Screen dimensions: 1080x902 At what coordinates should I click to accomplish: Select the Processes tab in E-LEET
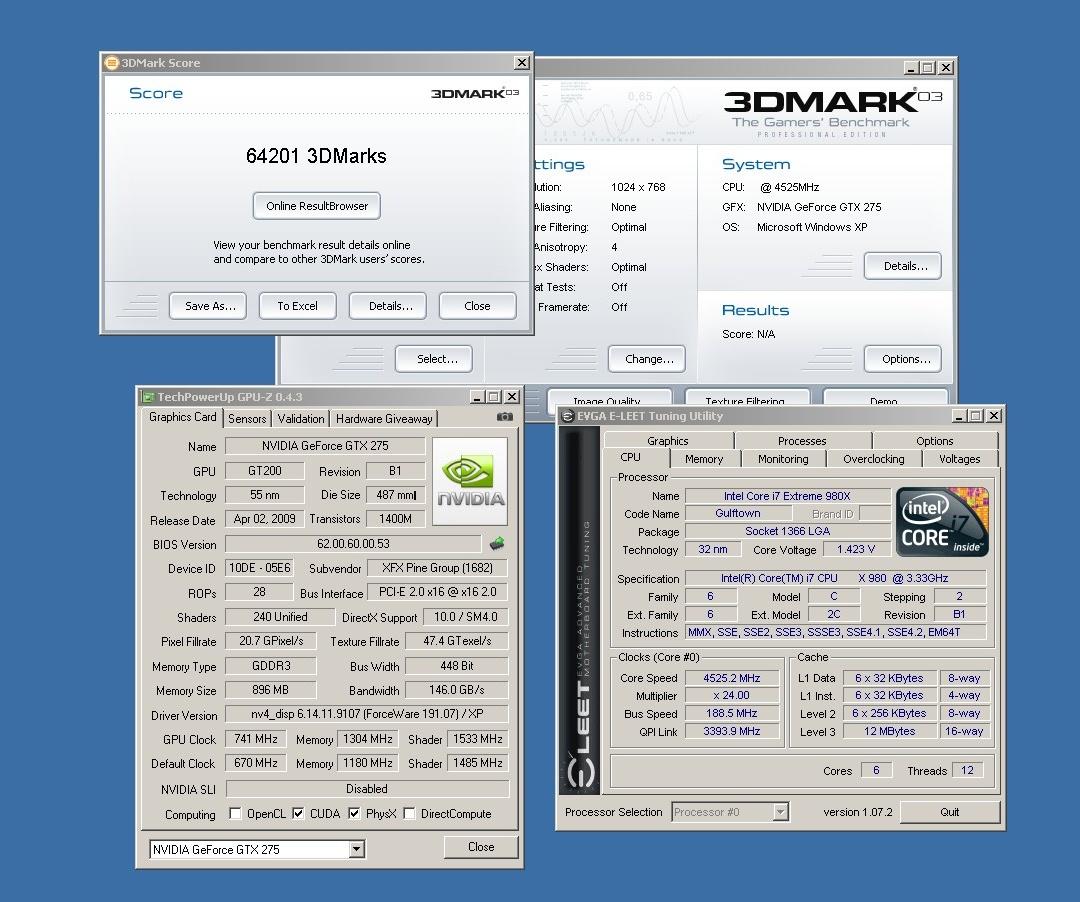(x=802, y=441)
